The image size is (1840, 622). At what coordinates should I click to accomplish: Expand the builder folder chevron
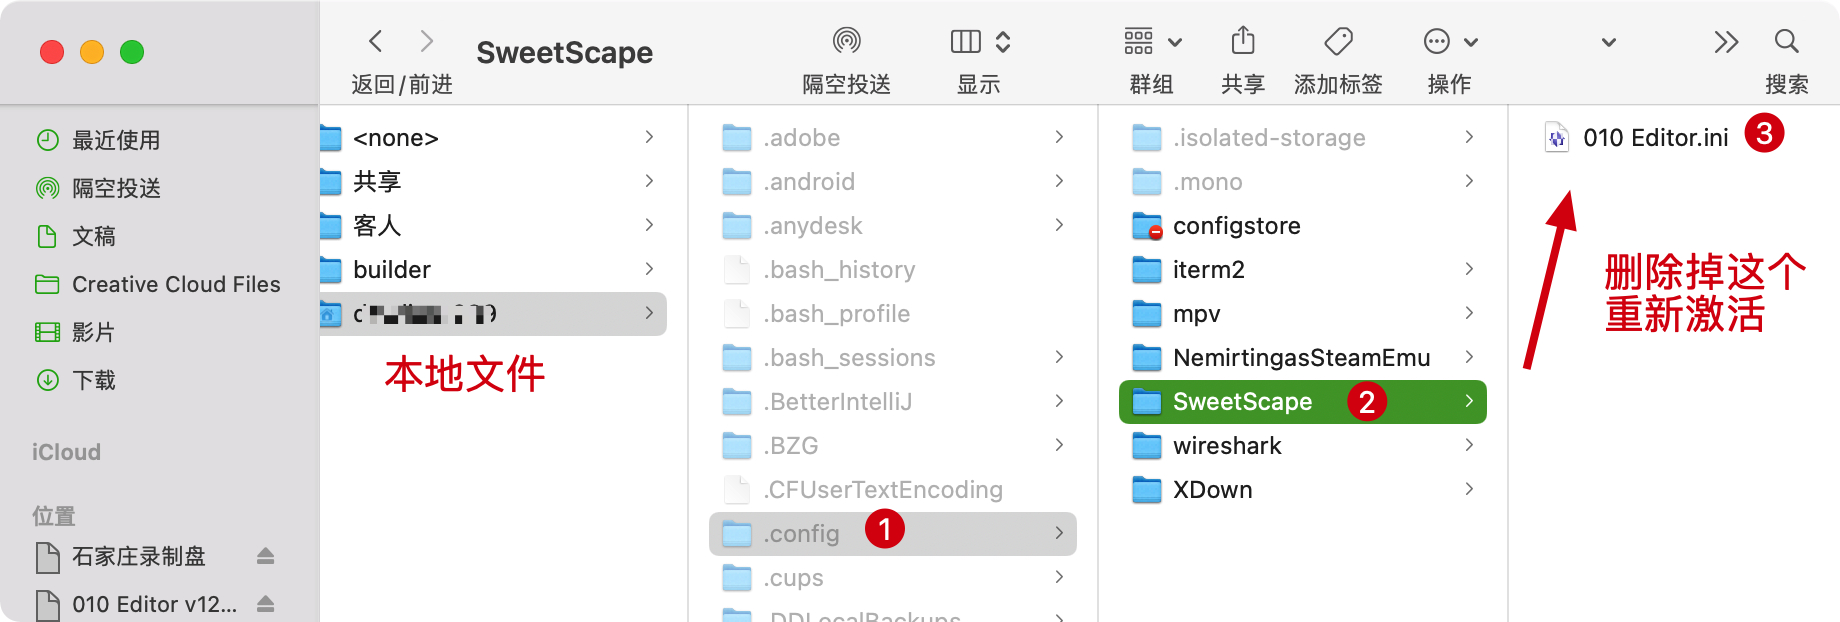click(649, 269)
